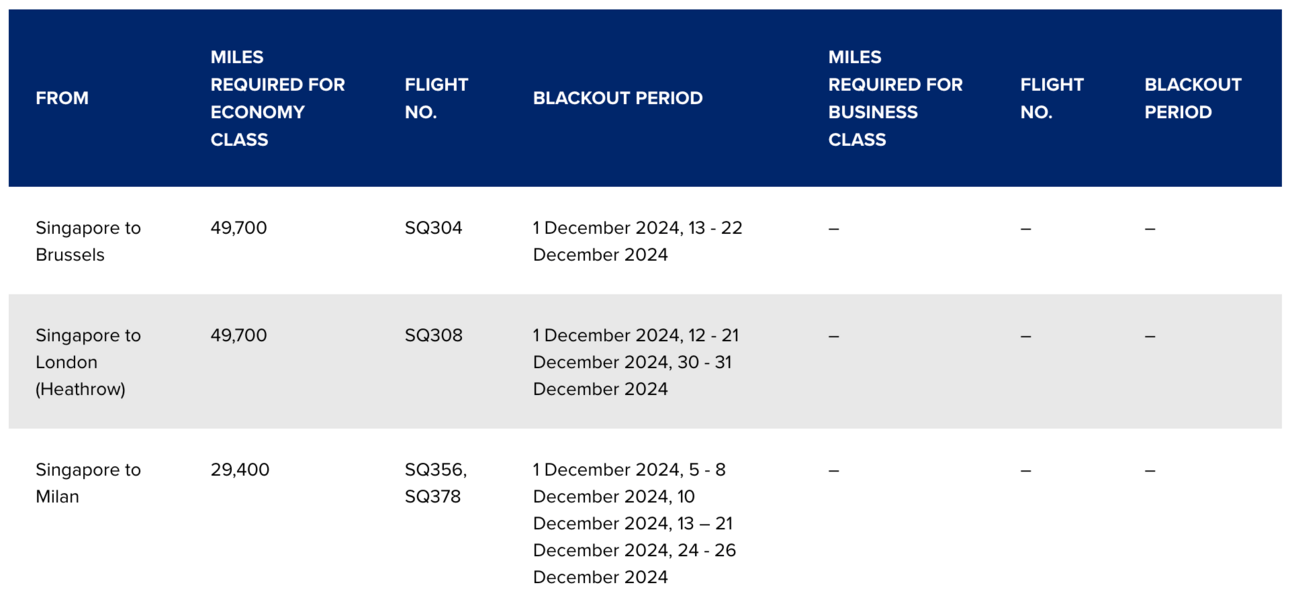Screen dimensions: 1292x610
Task: Select flight number SQ304
Action: click(x=434, y=228)
